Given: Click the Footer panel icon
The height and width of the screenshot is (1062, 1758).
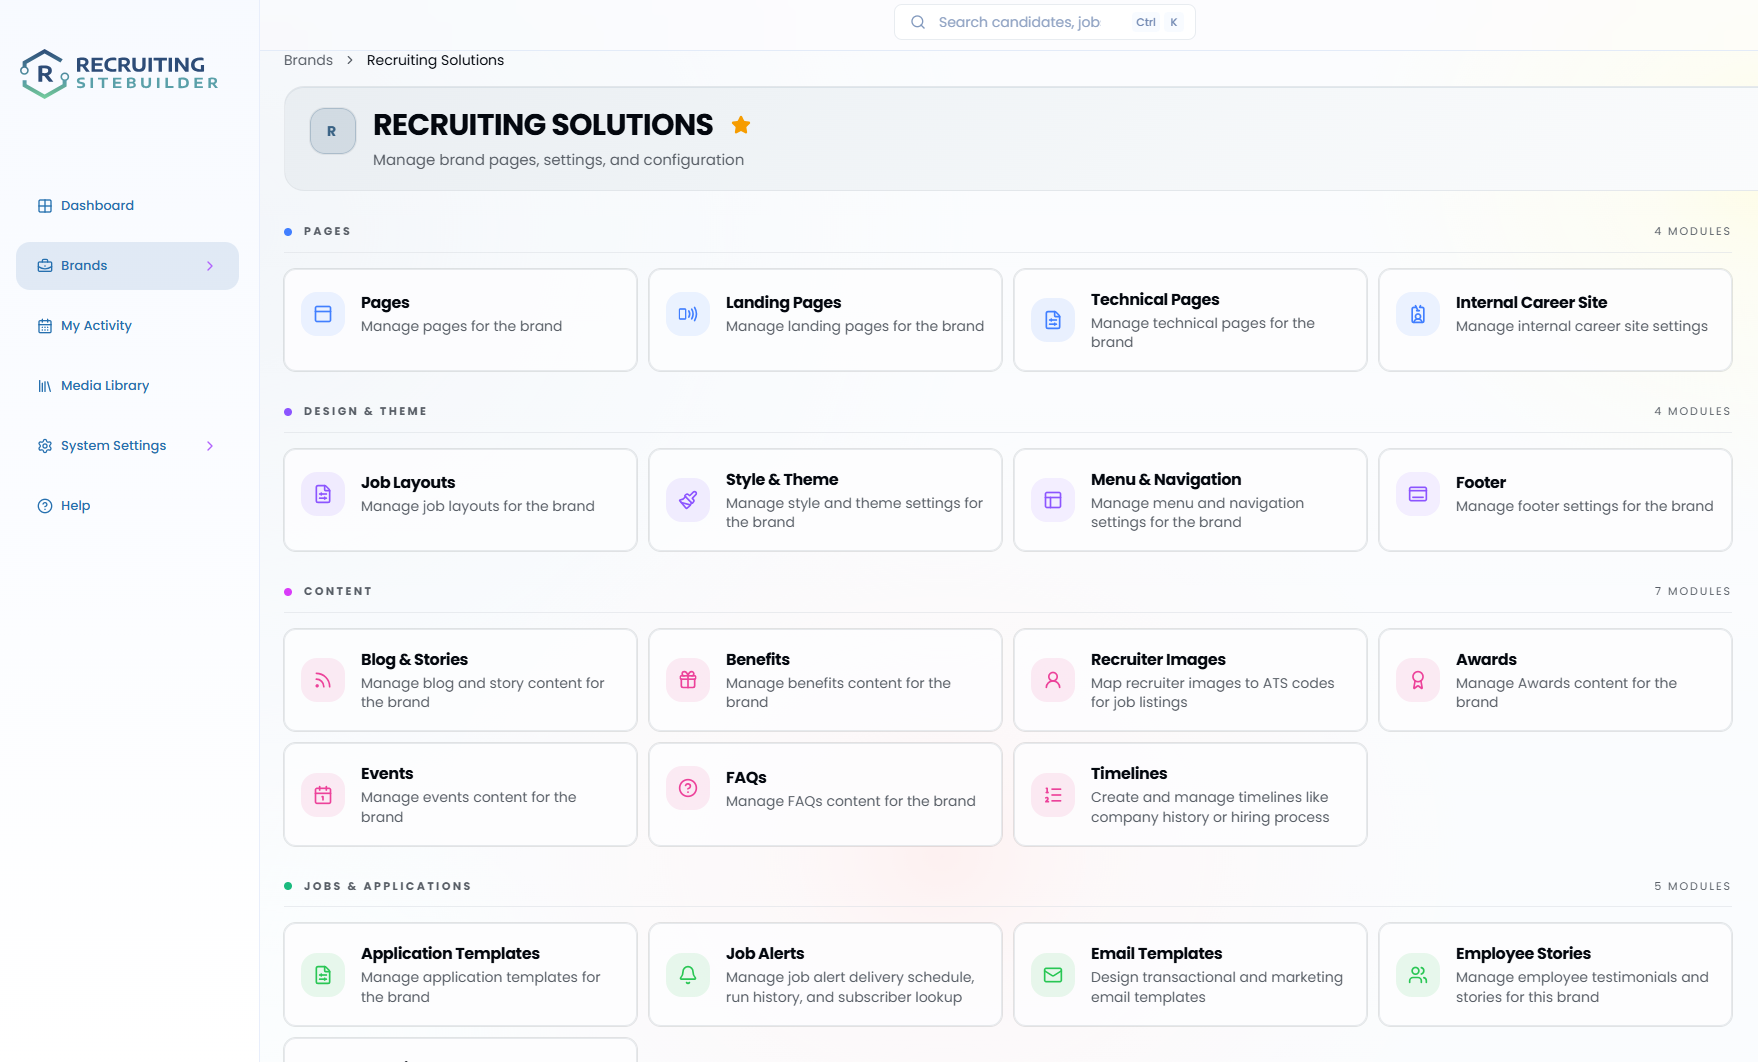Looking at the screenshot, I should pos(1418,494).
